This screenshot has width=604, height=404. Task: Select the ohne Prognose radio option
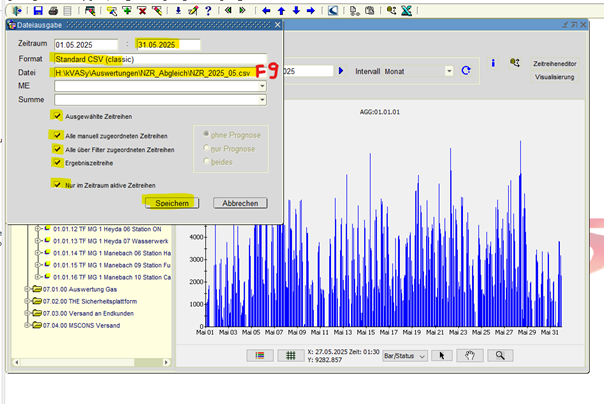206,134
